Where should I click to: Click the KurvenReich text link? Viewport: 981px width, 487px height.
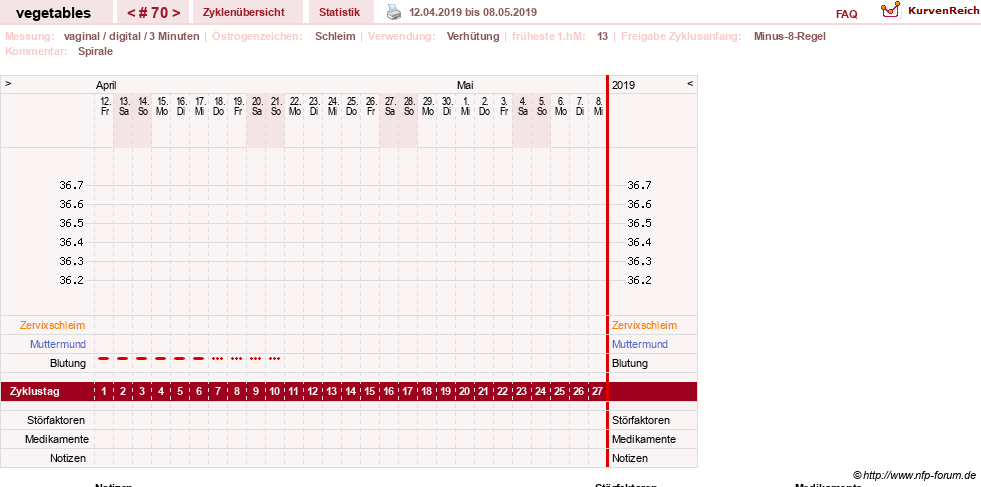pos(943,11)
